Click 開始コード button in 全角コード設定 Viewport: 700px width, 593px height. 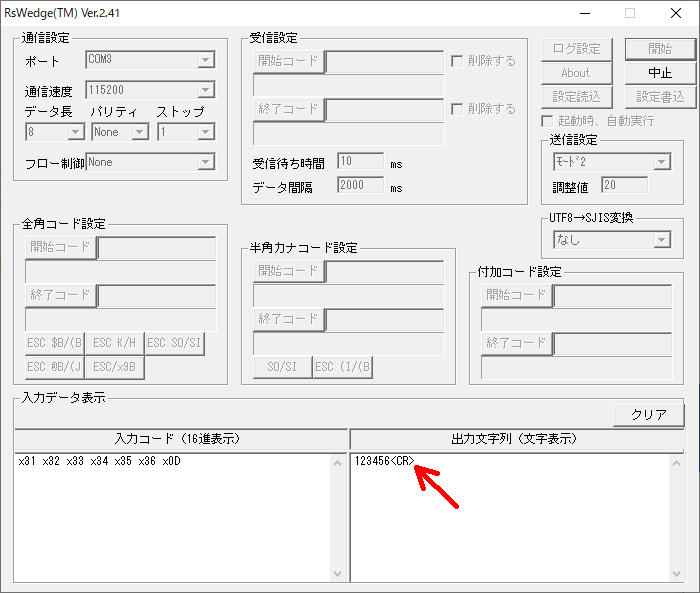61,248
